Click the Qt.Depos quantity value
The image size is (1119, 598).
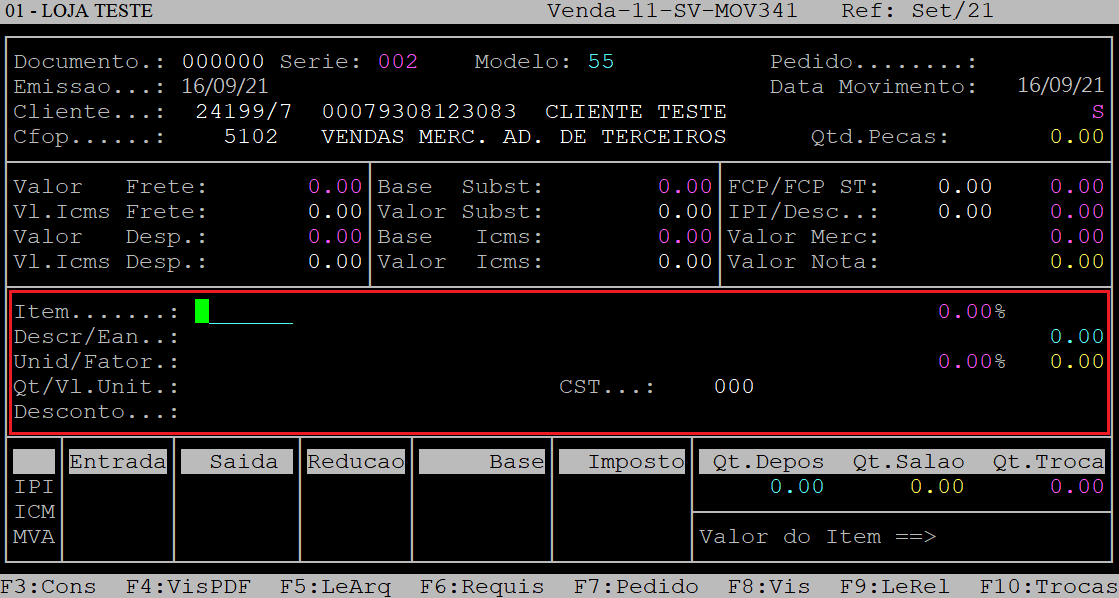coord(796,487)
